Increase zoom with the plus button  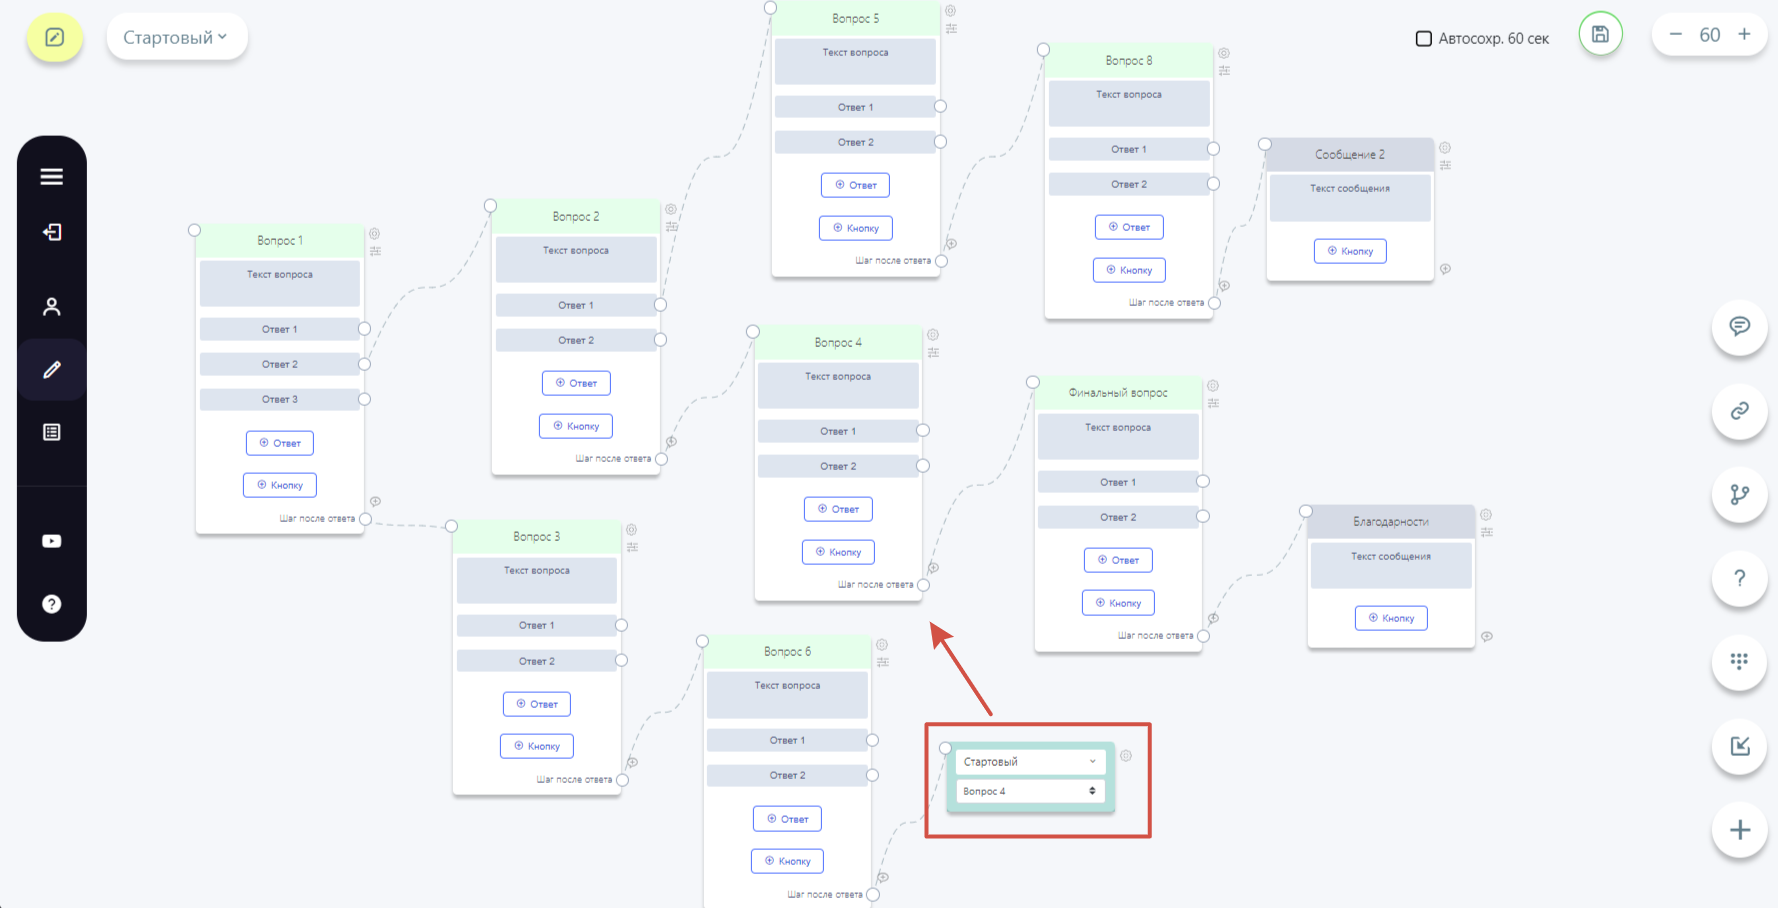pos(1744,34)
